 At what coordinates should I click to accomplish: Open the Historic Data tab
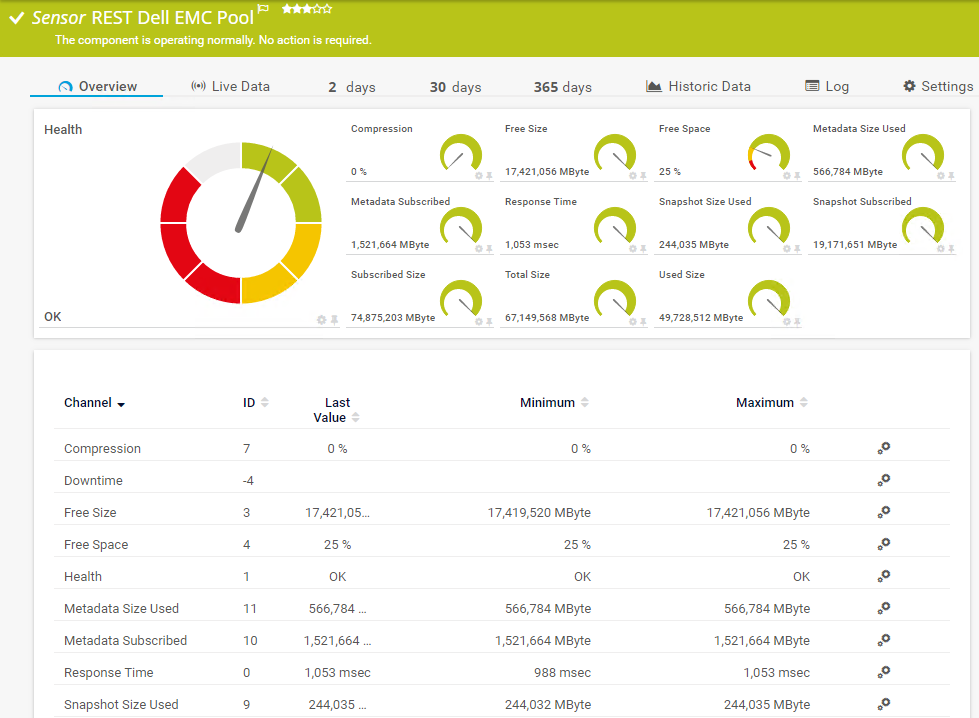tap(698, 87)
